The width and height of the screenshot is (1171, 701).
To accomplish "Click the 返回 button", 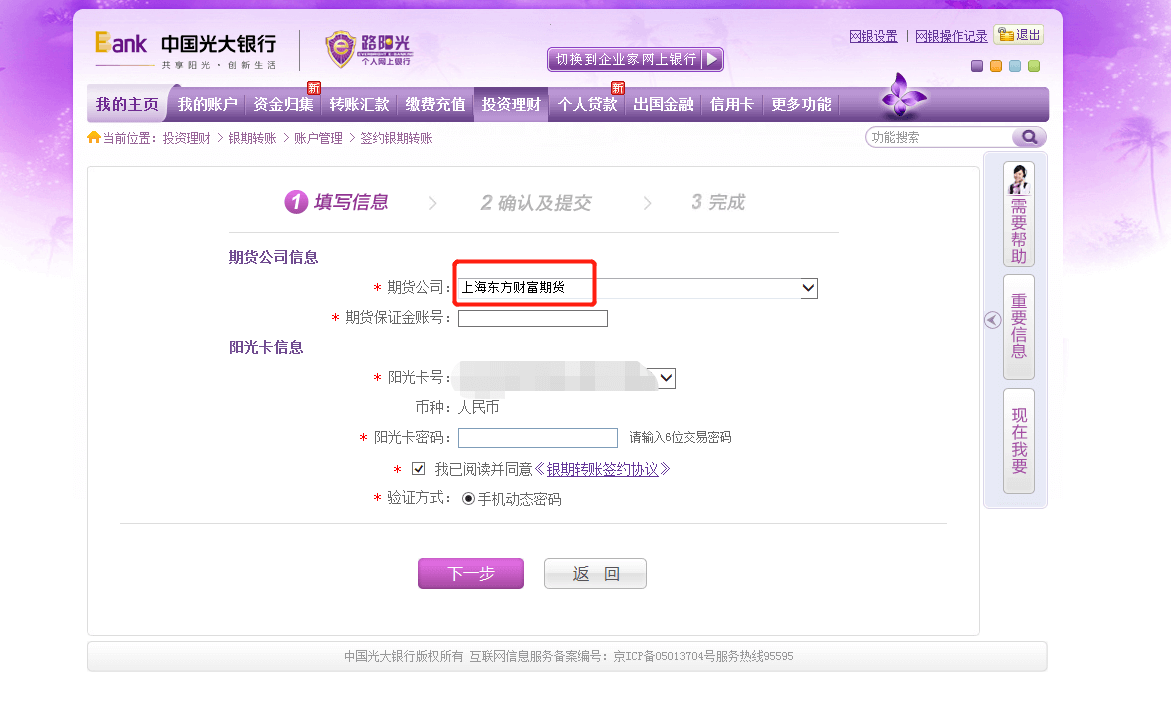I will coord(595,573).
